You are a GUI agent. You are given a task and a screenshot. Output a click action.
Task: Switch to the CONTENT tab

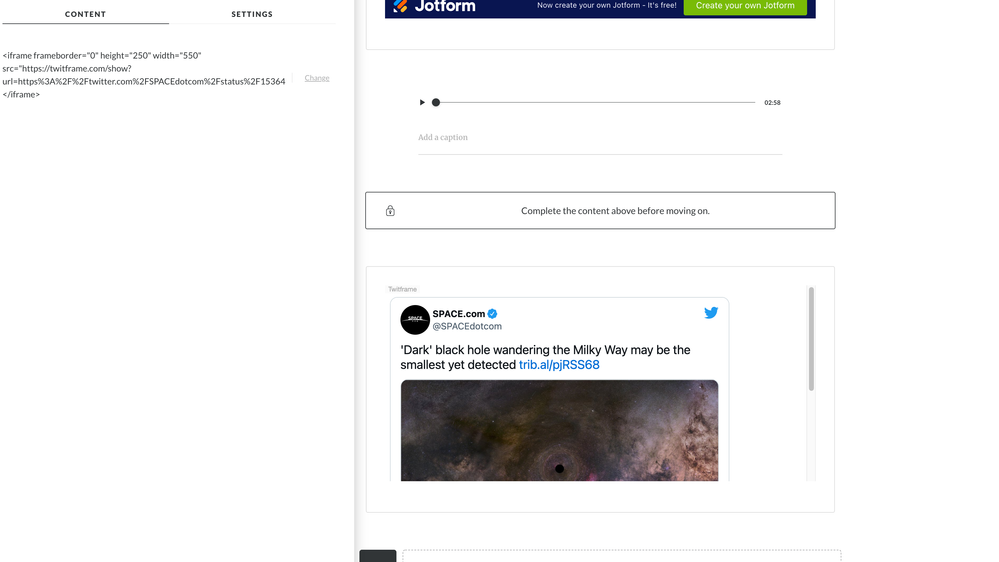(85, 14)
